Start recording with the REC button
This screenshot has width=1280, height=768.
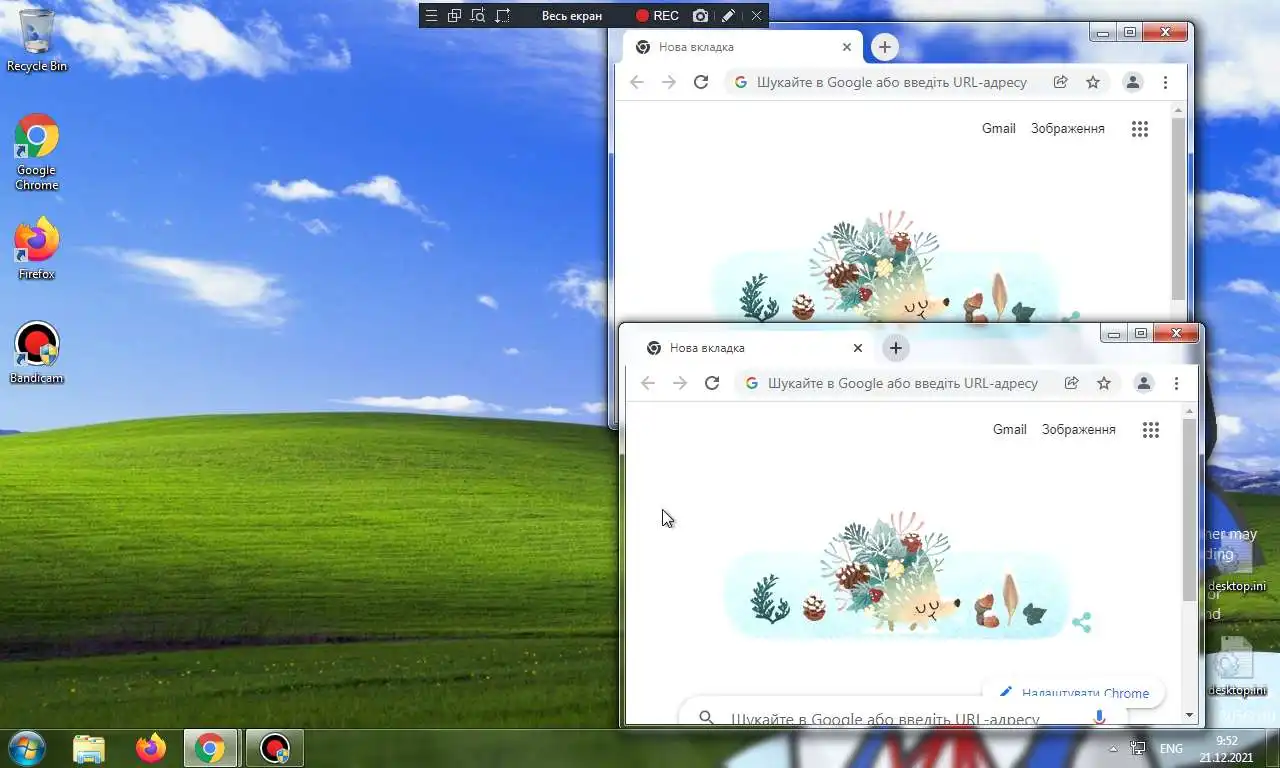[658, 16]
